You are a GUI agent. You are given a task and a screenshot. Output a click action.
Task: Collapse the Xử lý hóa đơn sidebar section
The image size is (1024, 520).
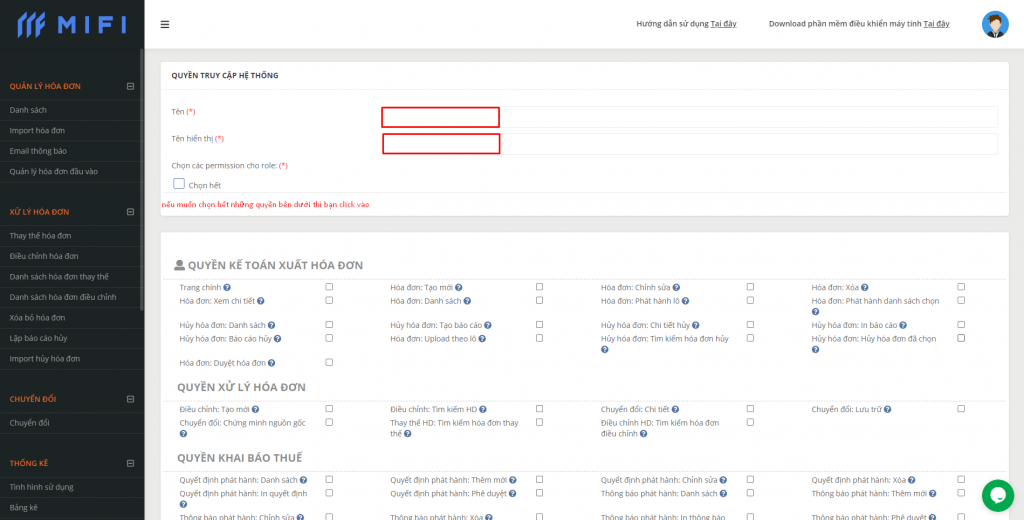pos(130,212)
